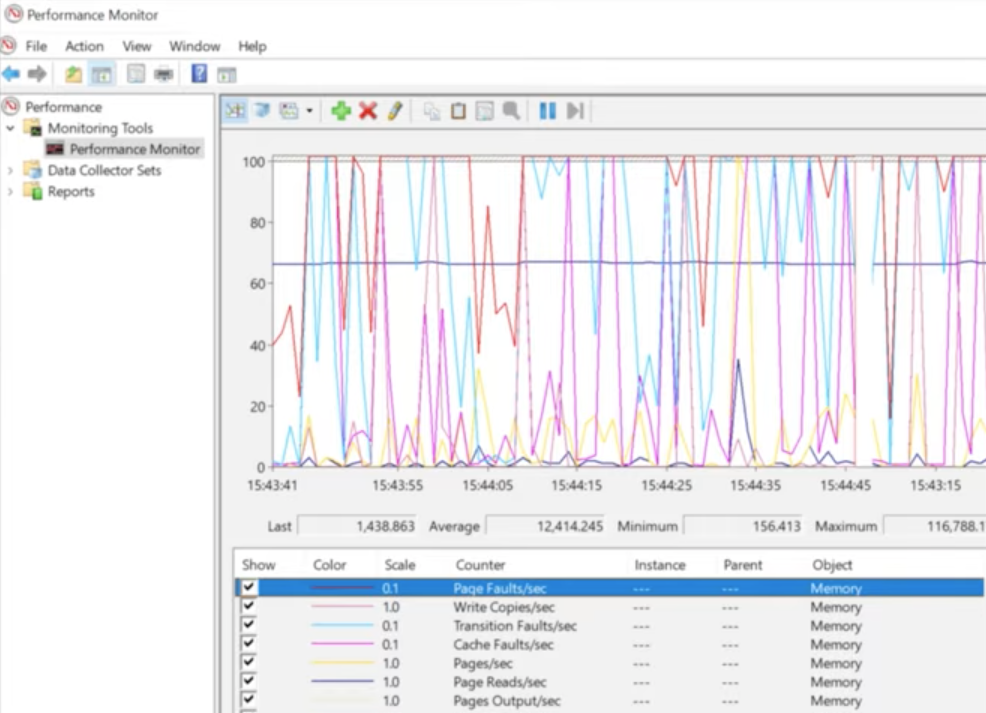This screenshot has width=986, height=713.
Task: Click Freeze Display pause icon
Action: (548, 111)
